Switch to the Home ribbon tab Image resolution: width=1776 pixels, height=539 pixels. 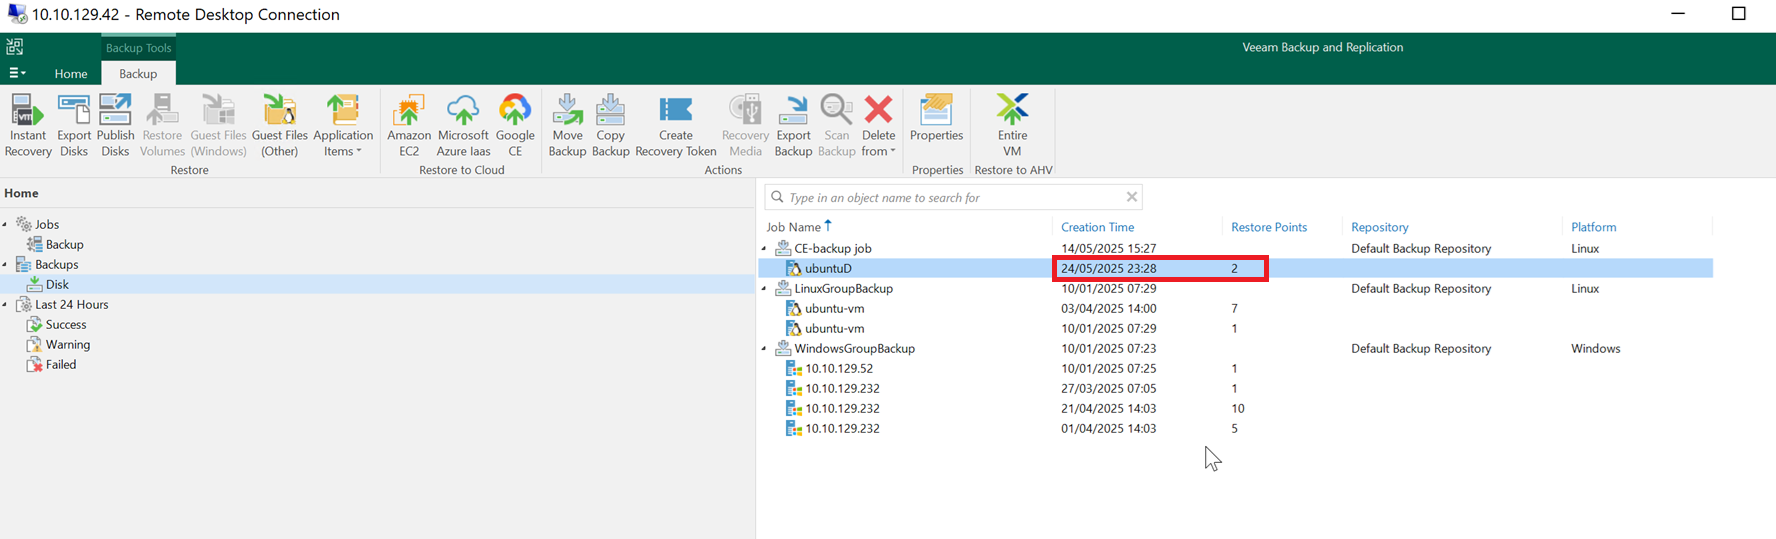tap(71, 73)
